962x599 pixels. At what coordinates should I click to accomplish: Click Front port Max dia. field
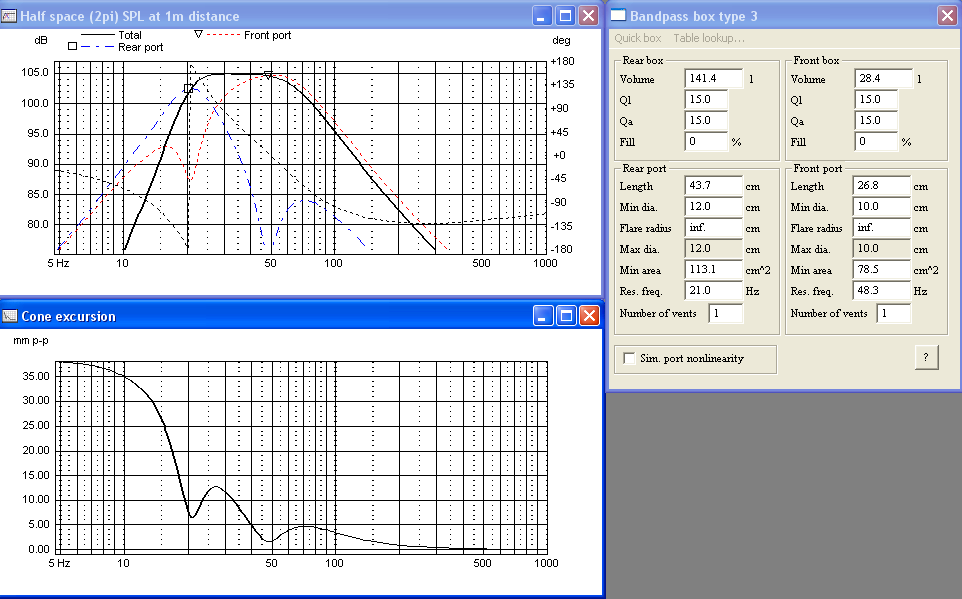[x=882, y=249]
